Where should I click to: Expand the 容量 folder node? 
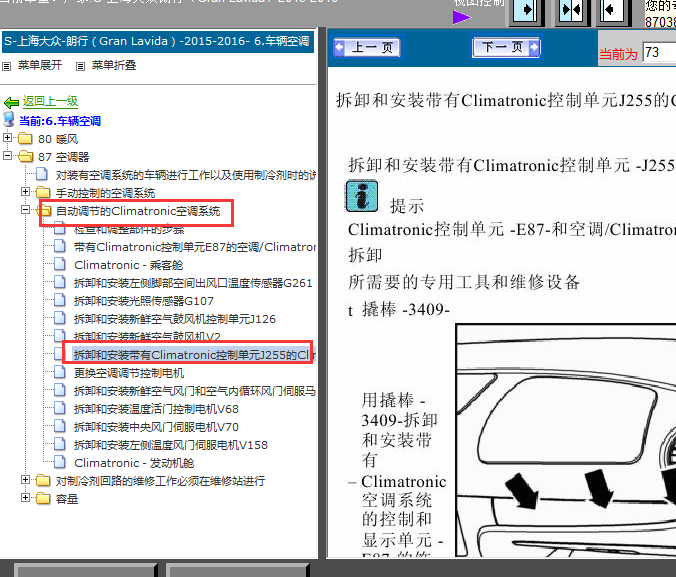[x=25, y=498]
